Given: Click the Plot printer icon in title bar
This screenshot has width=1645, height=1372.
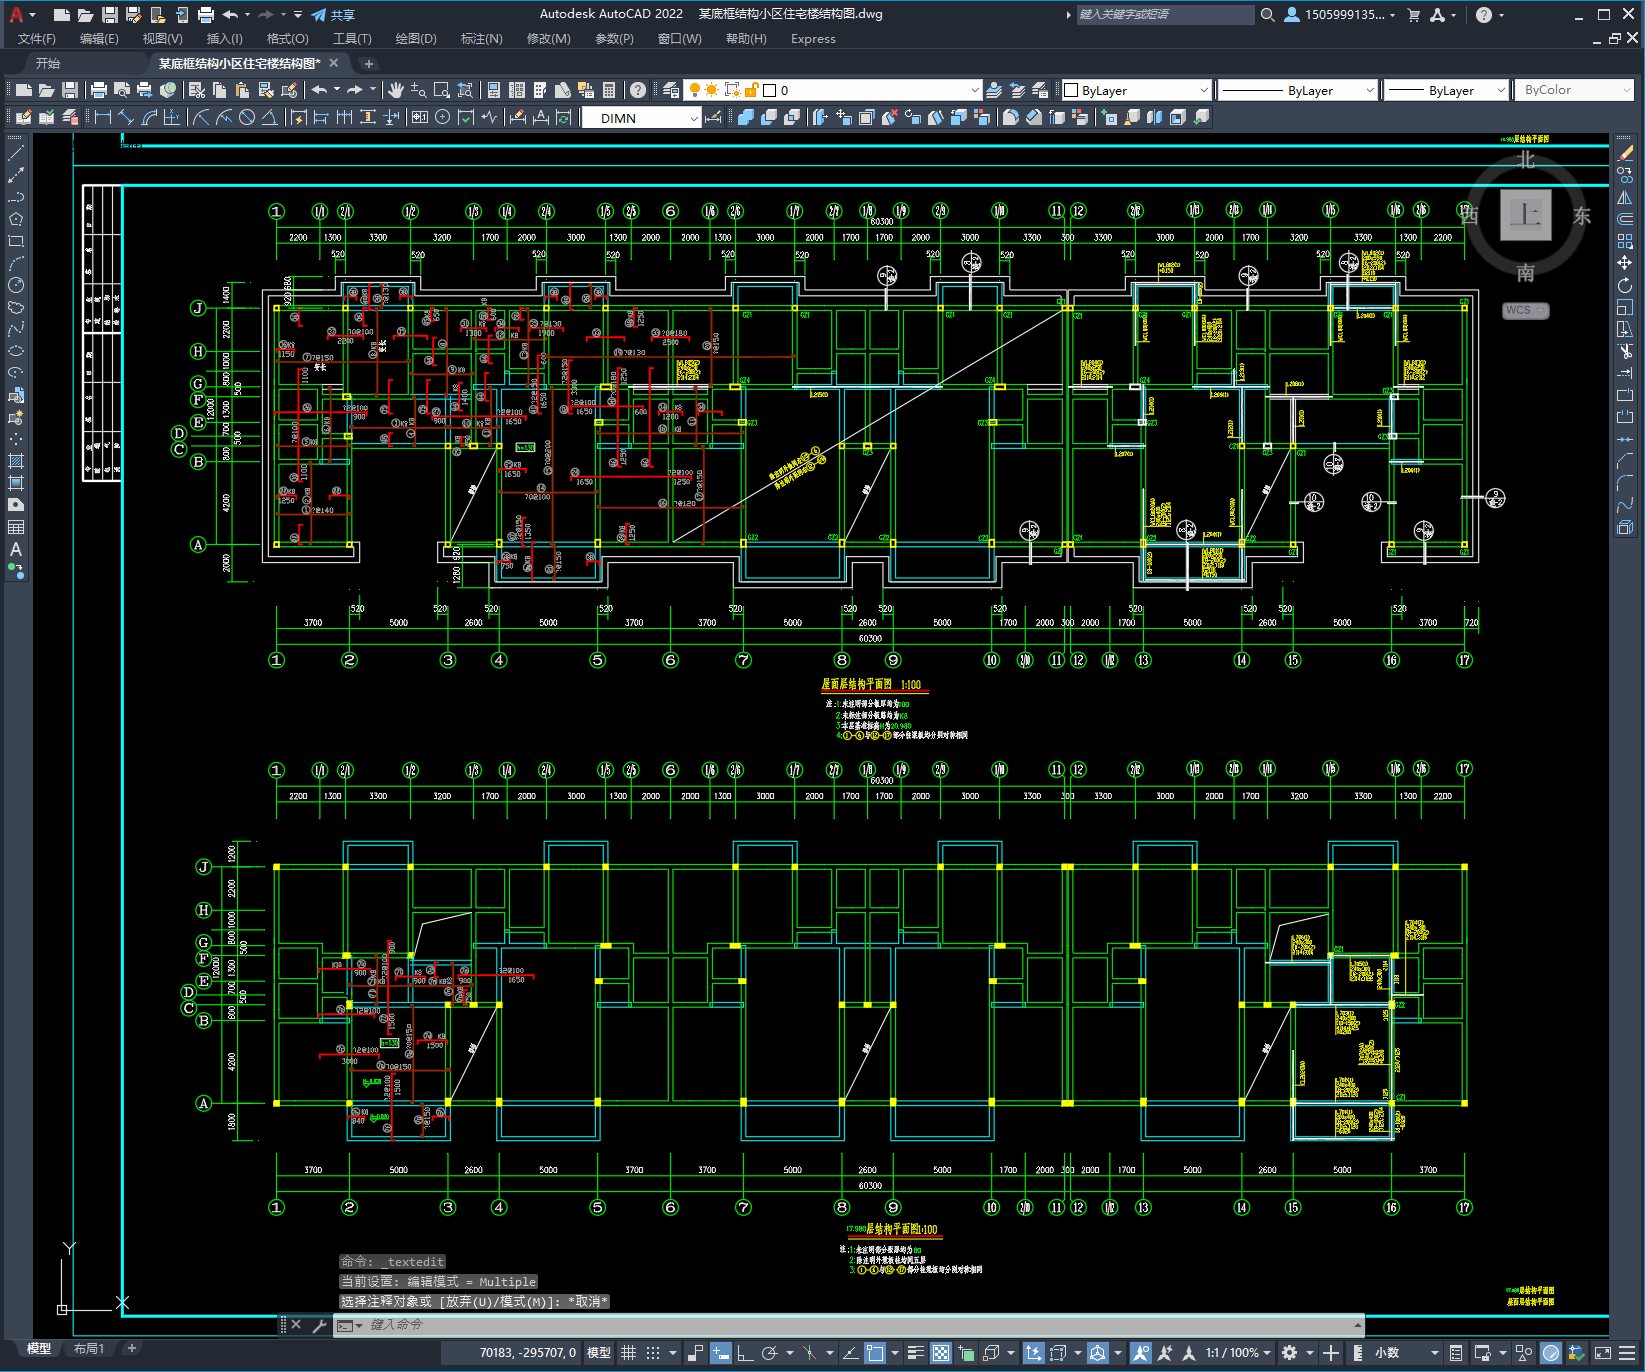Looking at the screenshot, I should click(206, 15).
